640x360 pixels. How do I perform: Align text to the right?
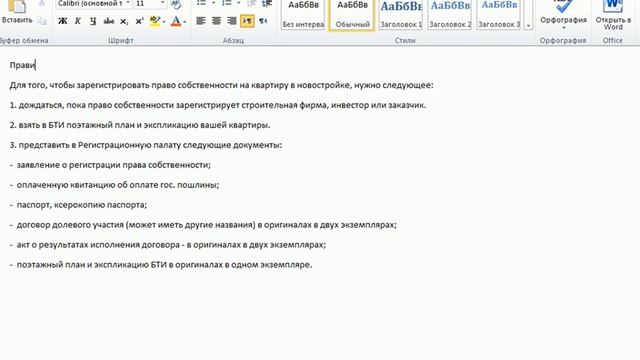click(232, 21)
